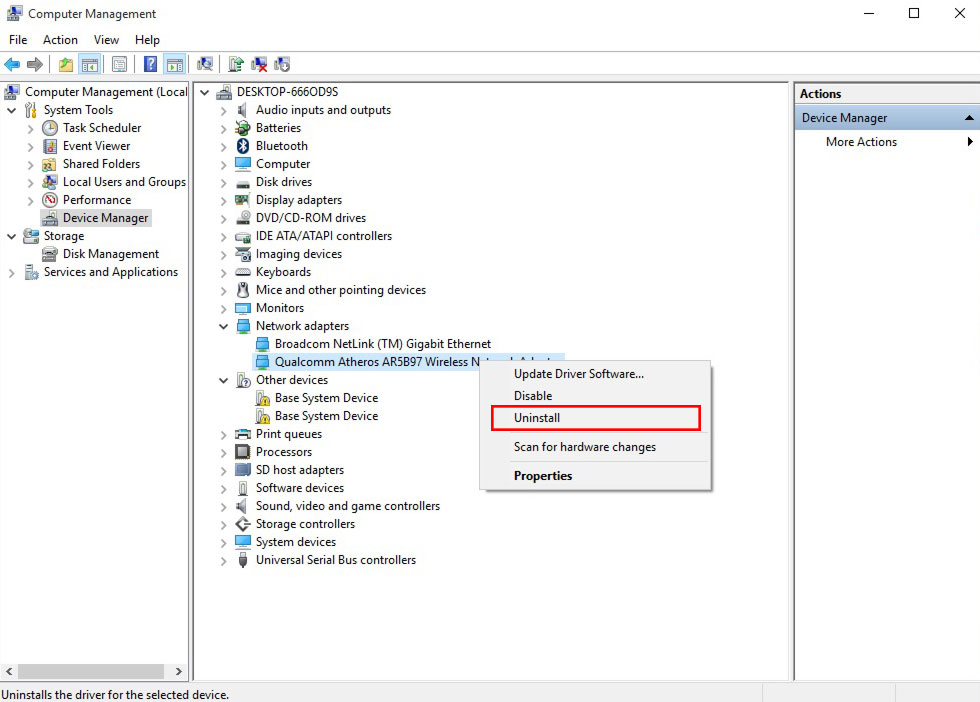
Task: Expand the Monitors node
Action: [x=224, y=308]
